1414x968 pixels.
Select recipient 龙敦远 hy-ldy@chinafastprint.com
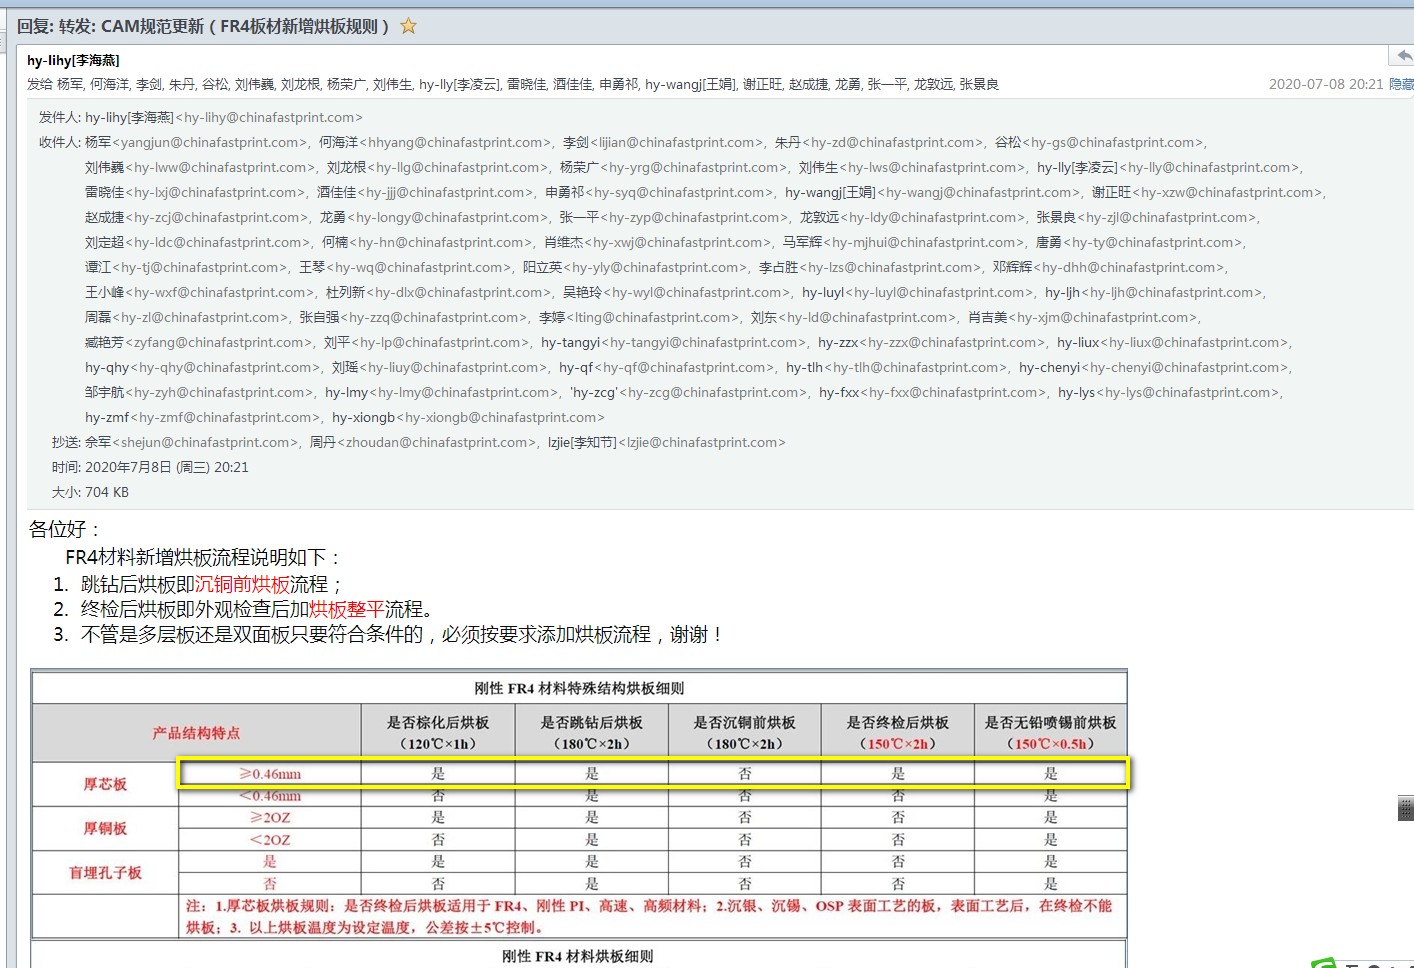912,218
